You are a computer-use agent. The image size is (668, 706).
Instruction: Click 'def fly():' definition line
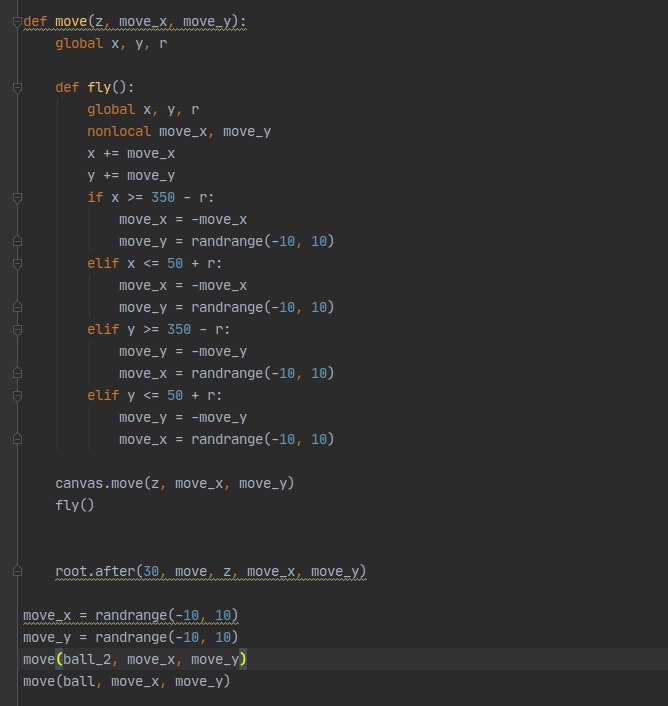tap(95, 87)
